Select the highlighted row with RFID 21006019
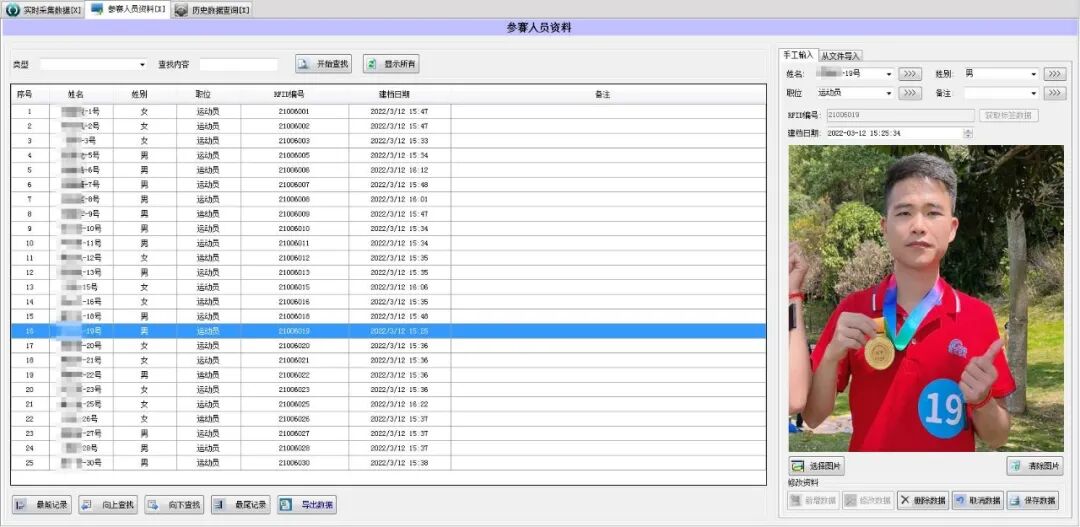This screenshot has height=527, width=1080. (388, 331)
